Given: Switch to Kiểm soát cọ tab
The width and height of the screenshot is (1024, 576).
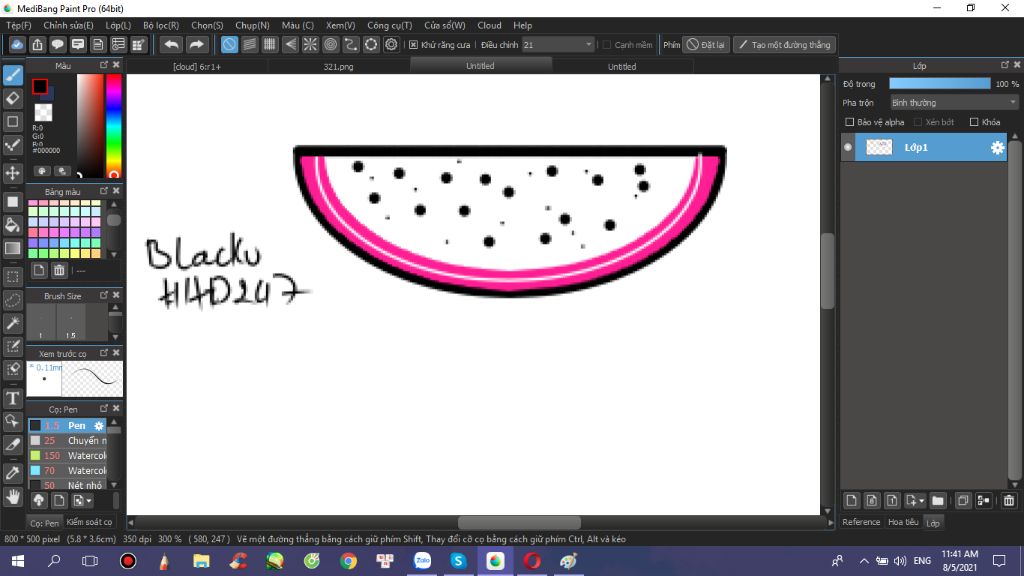Looking at the screenshot, I should [89, 522].
